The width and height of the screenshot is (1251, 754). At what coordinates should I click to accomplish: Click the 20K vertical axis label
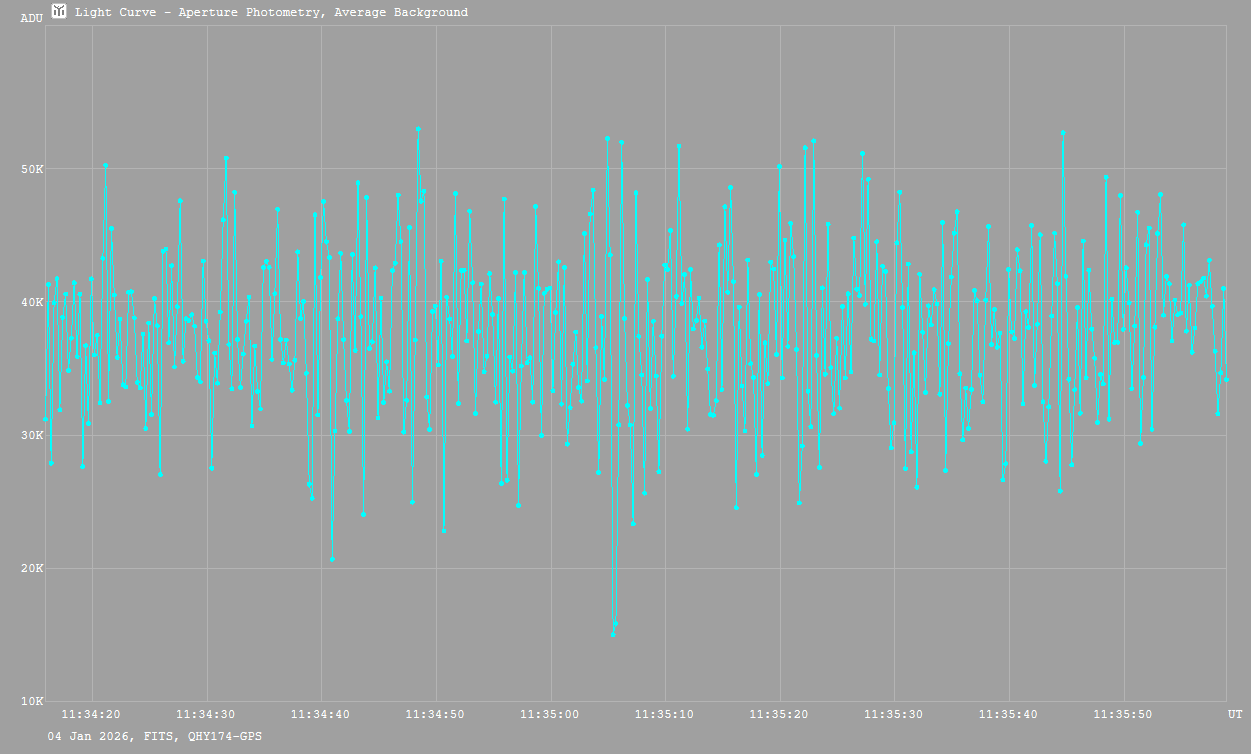[x=33, y=568]
